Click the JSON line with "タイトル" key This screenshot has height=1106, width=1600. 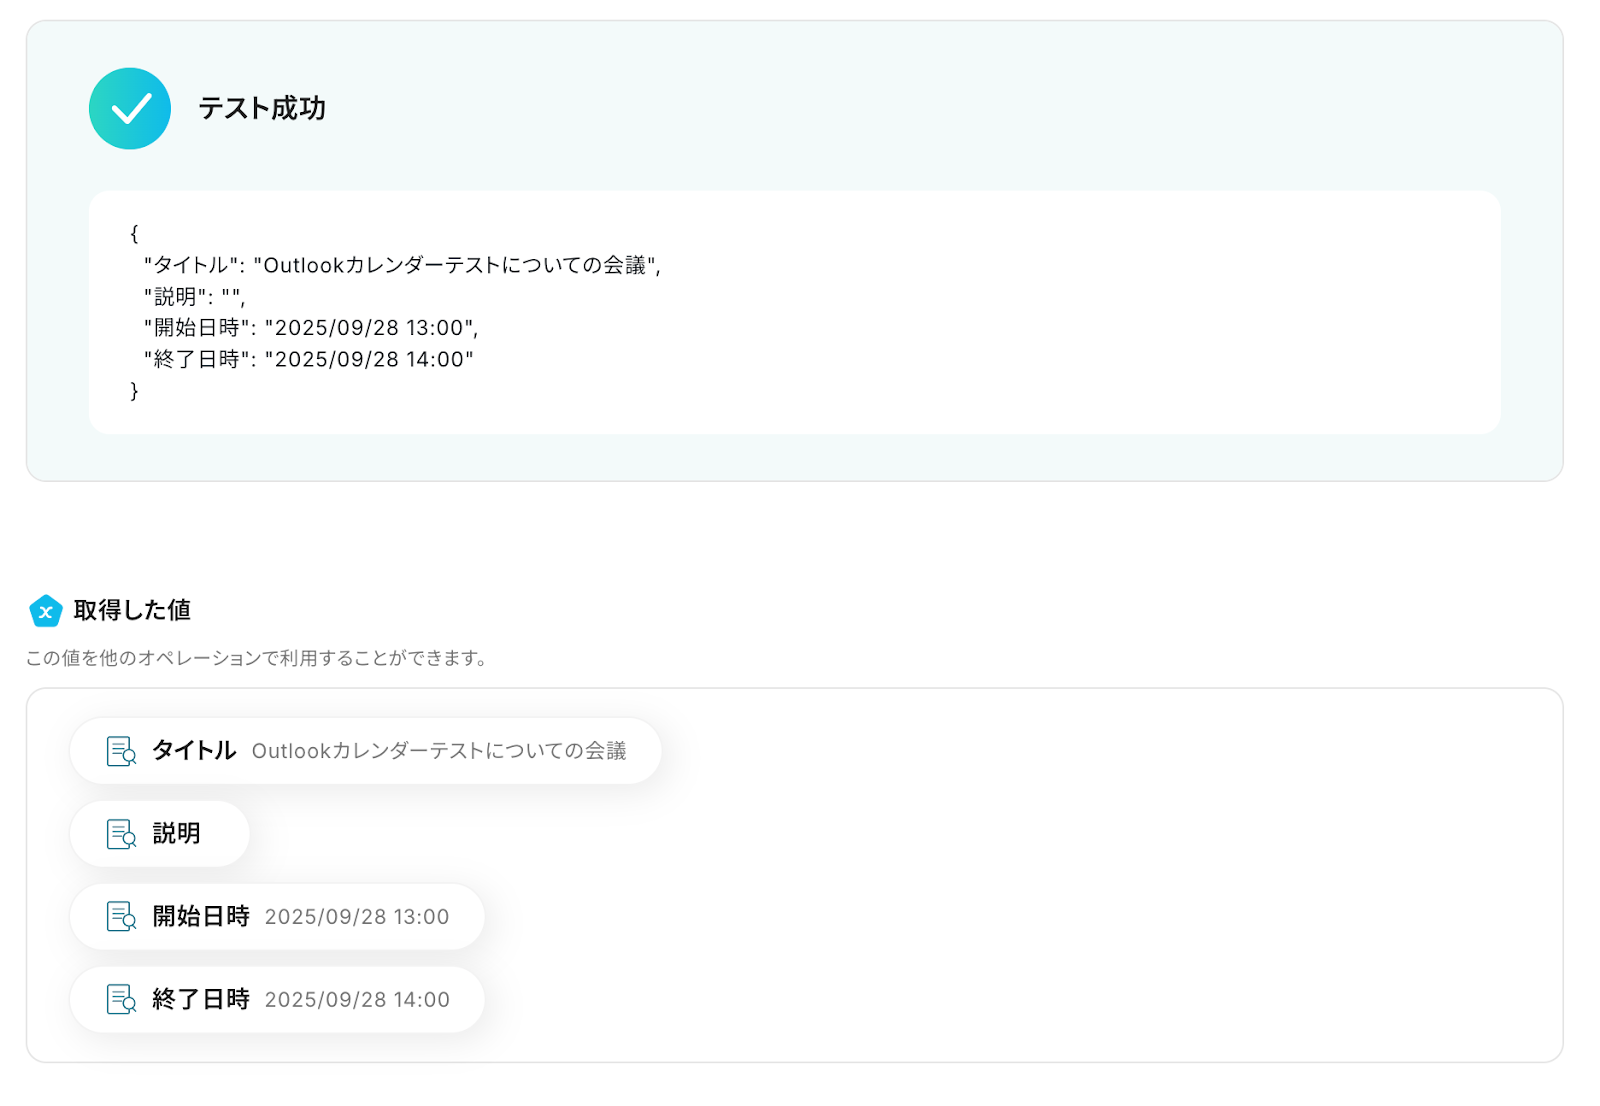click(402, 265)
